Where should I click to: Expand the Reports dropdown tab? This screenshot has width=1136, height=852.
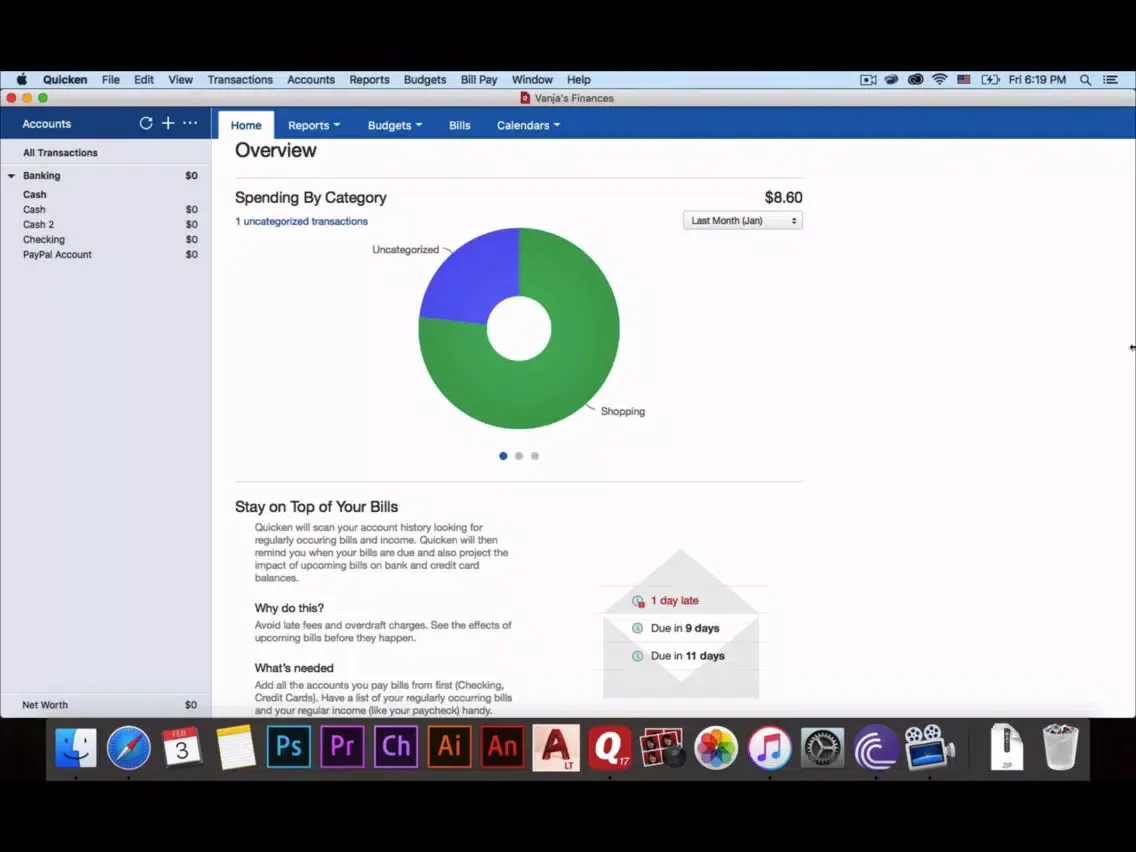[x=314, y=125]
